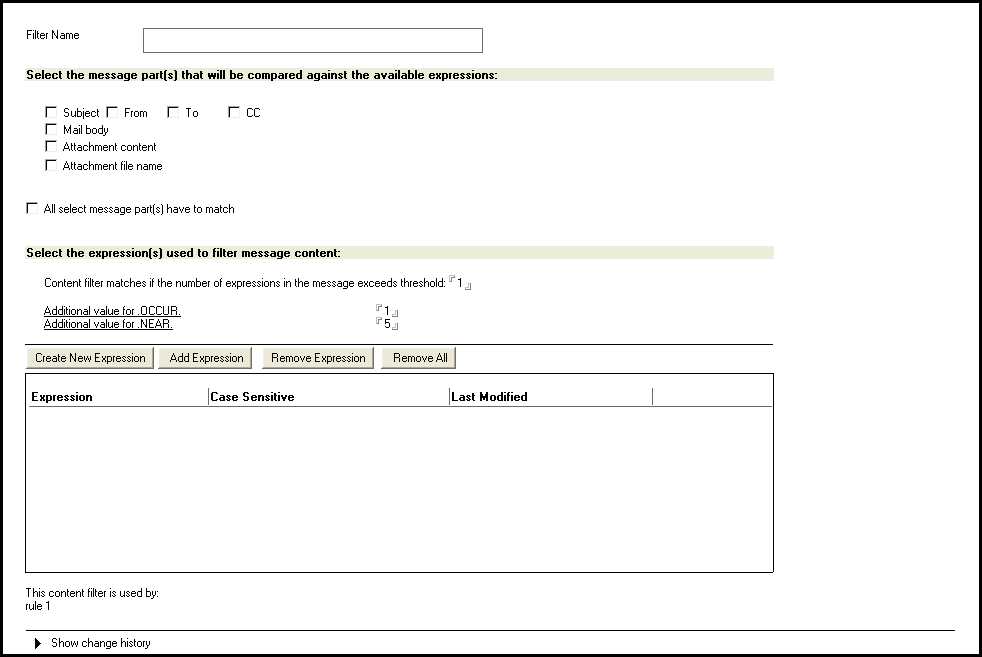The height and width of the screenshot is (657, 982).
Task: Enable the Subject checkbox
Action: (x=52, y=113)
